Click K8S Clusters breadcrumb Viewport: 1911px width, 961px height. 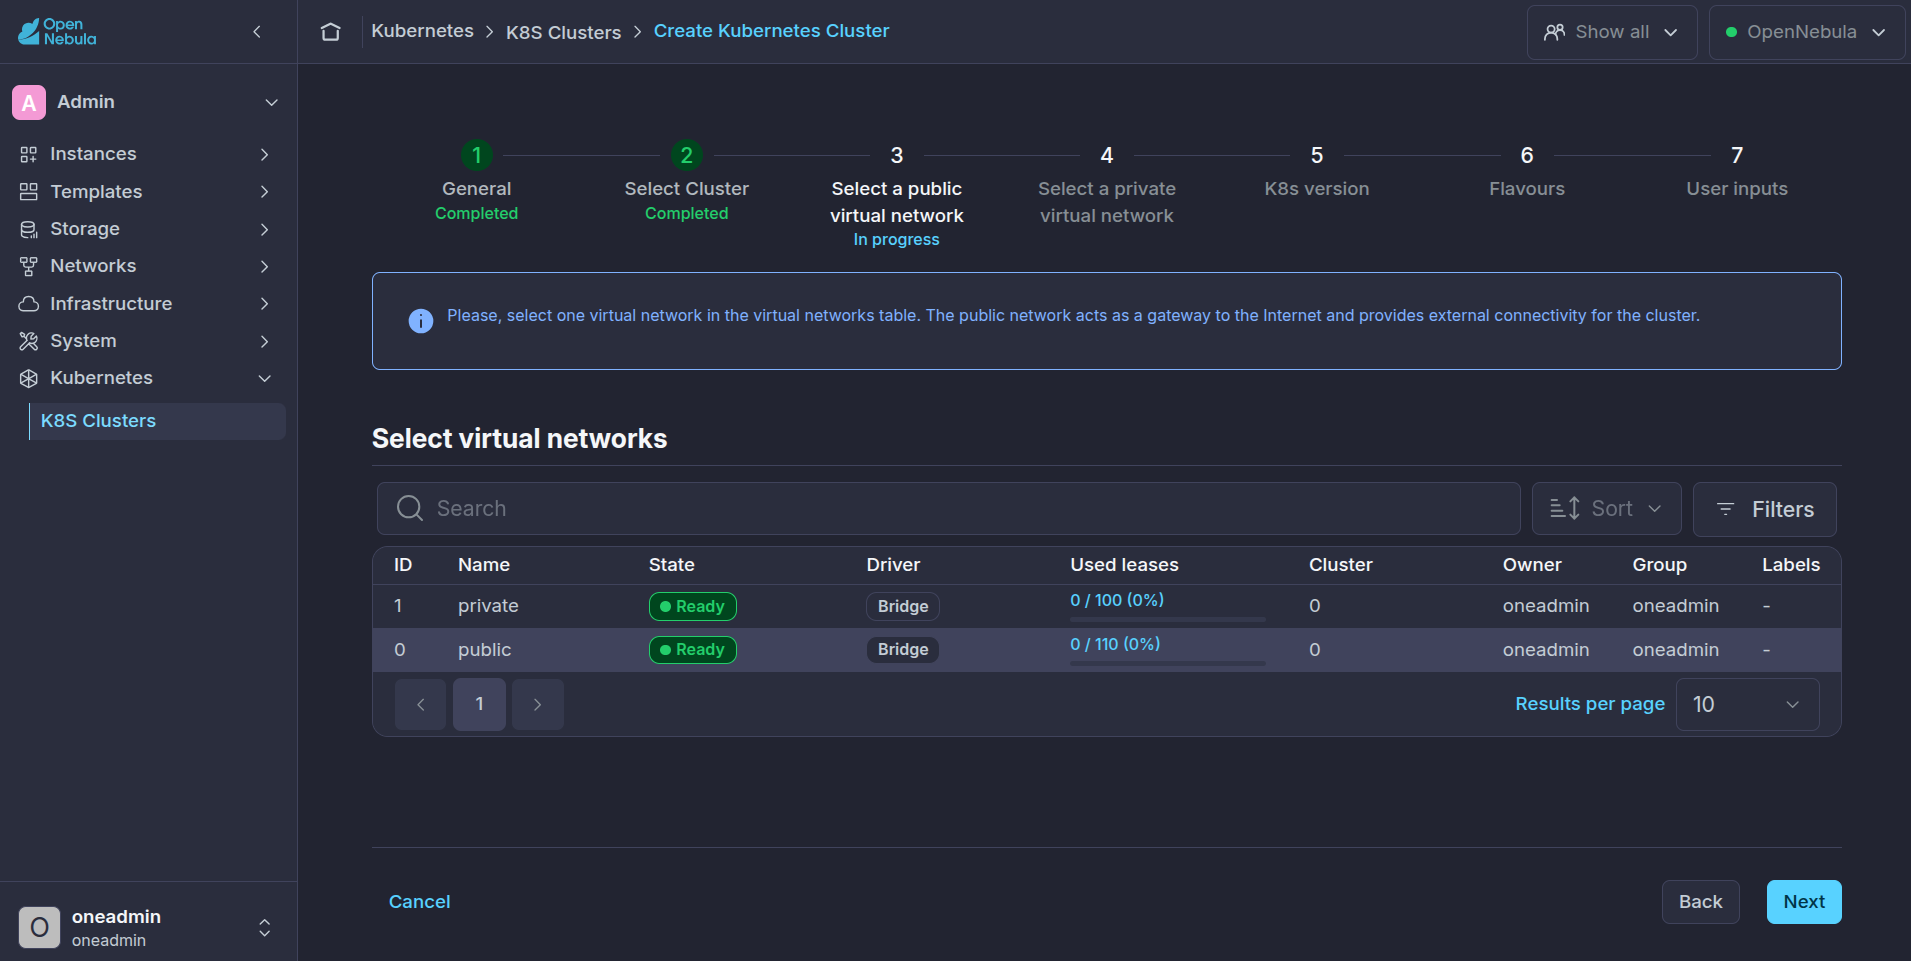pos(563,32)
